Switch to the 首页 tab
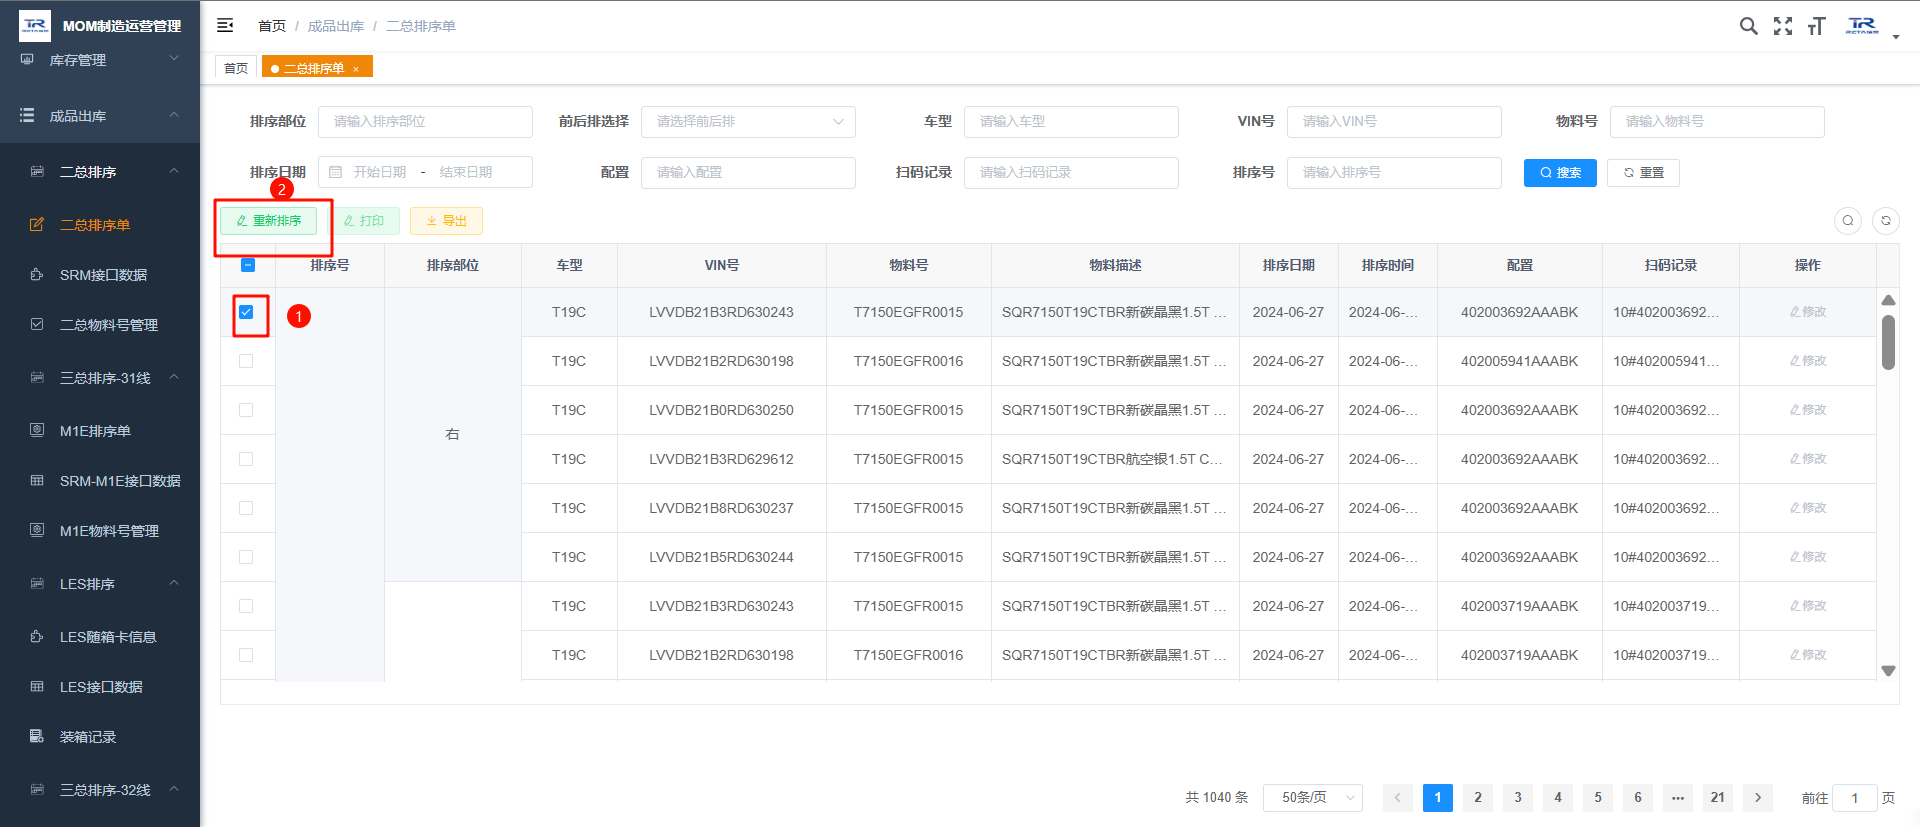 coord(236,68)
